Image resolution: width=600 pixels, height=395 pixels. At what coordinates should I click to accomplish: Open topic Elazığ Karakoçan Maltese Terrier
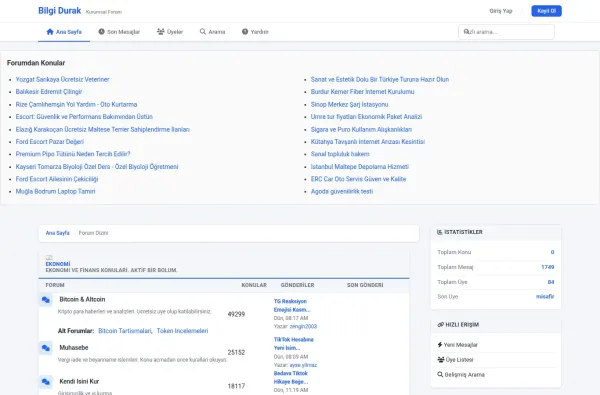click(x=103, y=129)
